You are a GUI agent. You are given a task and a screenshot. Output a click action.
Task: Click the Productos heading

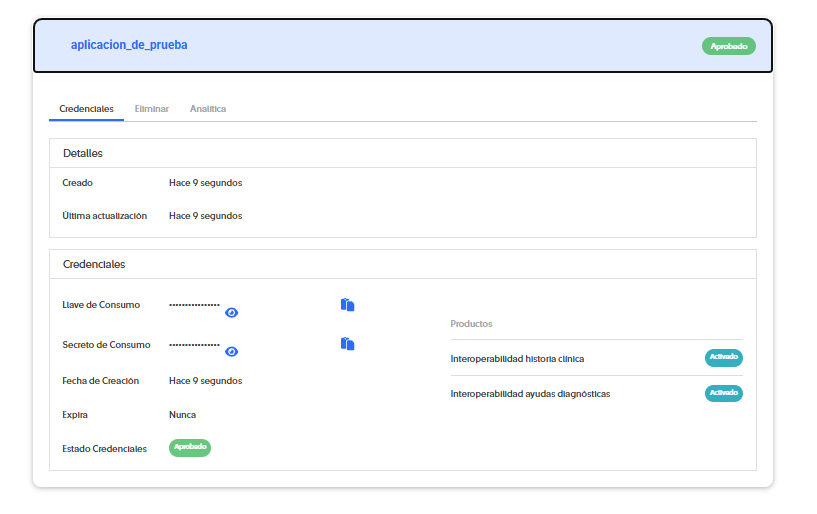[471, 324]
